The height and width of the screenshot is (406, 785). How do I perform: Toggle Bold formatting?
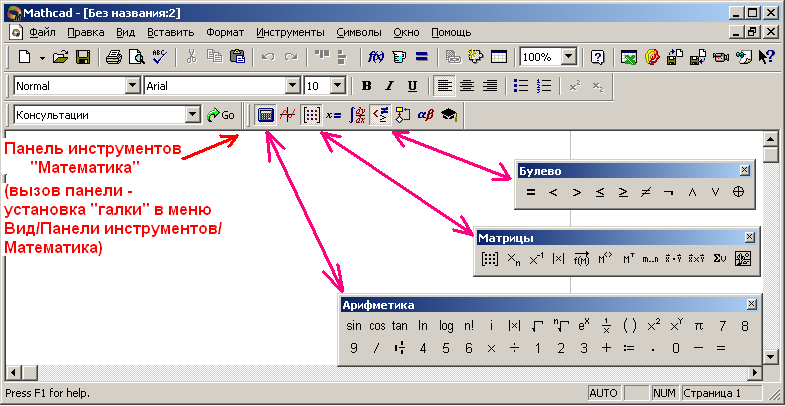(366, 86)
